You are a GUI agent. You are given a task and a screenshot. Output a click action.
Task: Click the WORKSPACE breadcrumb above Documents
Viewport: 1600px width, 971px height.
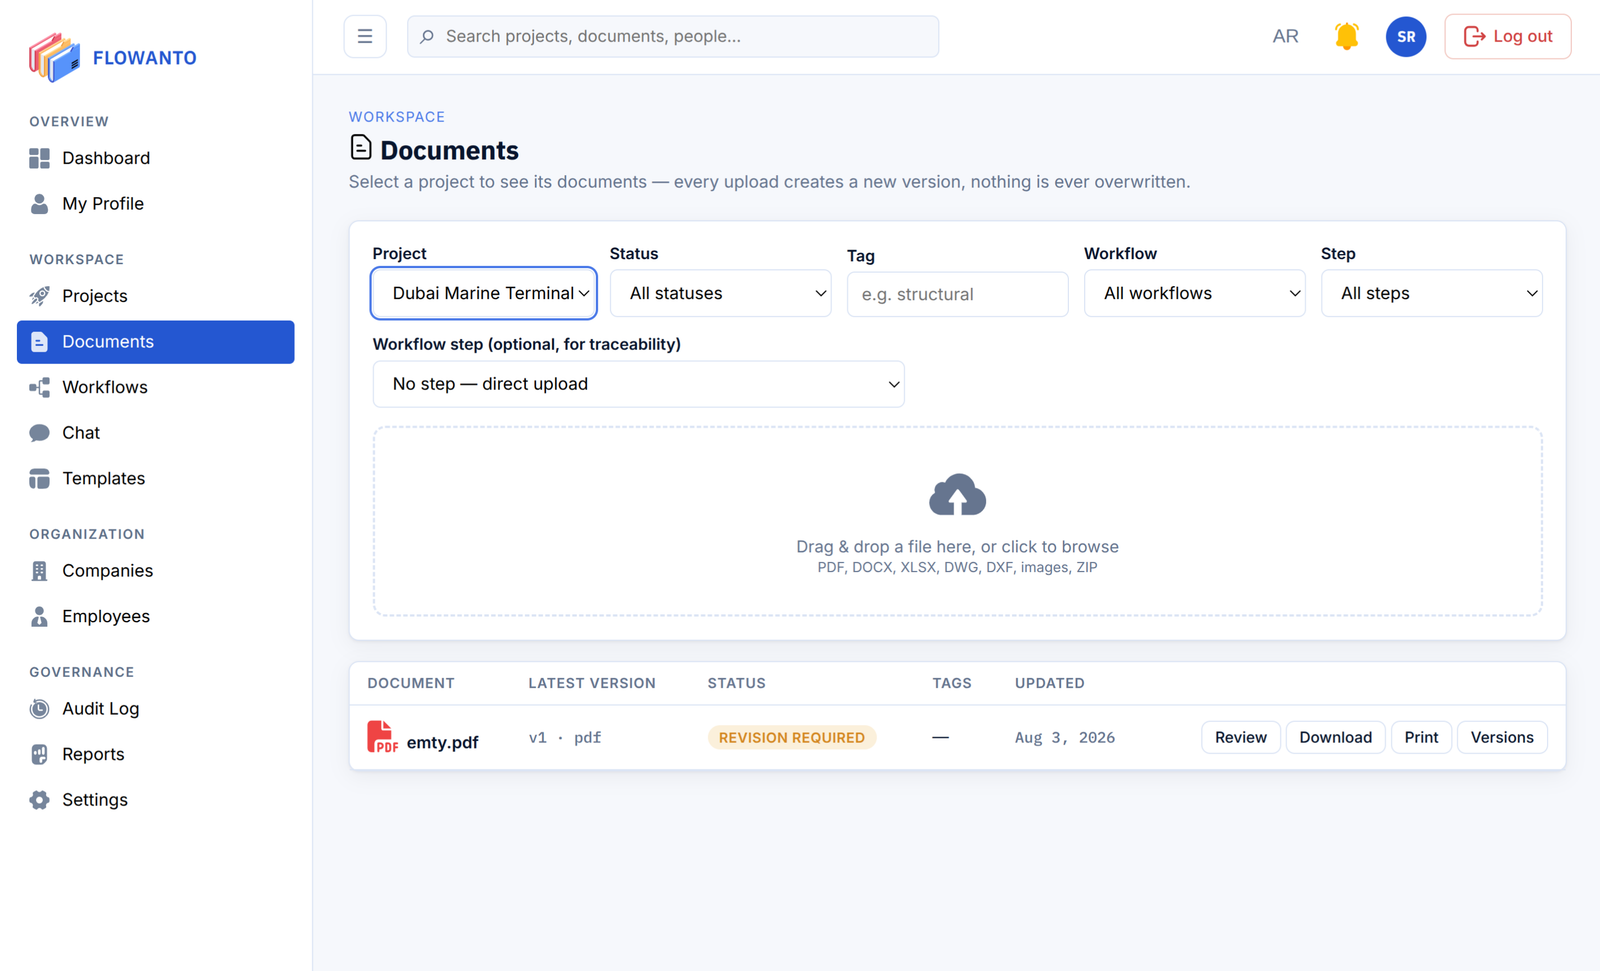(x=397, y=117)
